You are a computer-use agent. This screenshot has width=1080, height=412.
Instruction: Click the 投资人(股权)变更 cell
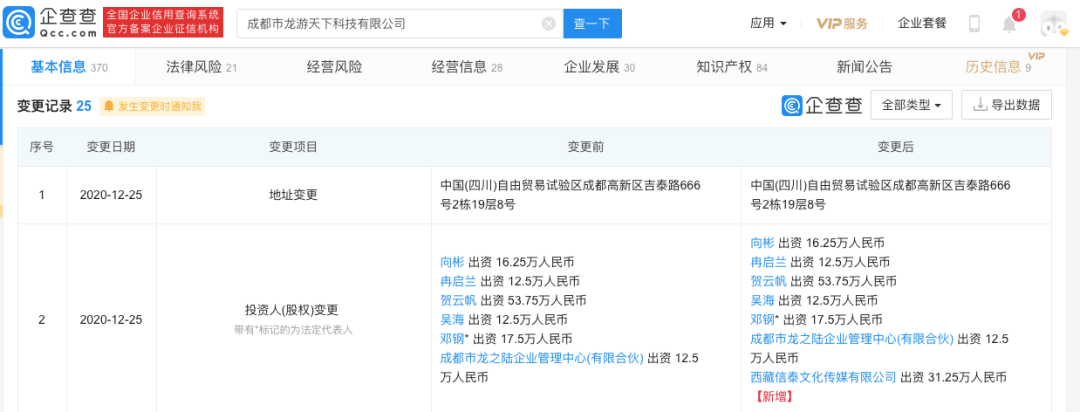[293, 310]
